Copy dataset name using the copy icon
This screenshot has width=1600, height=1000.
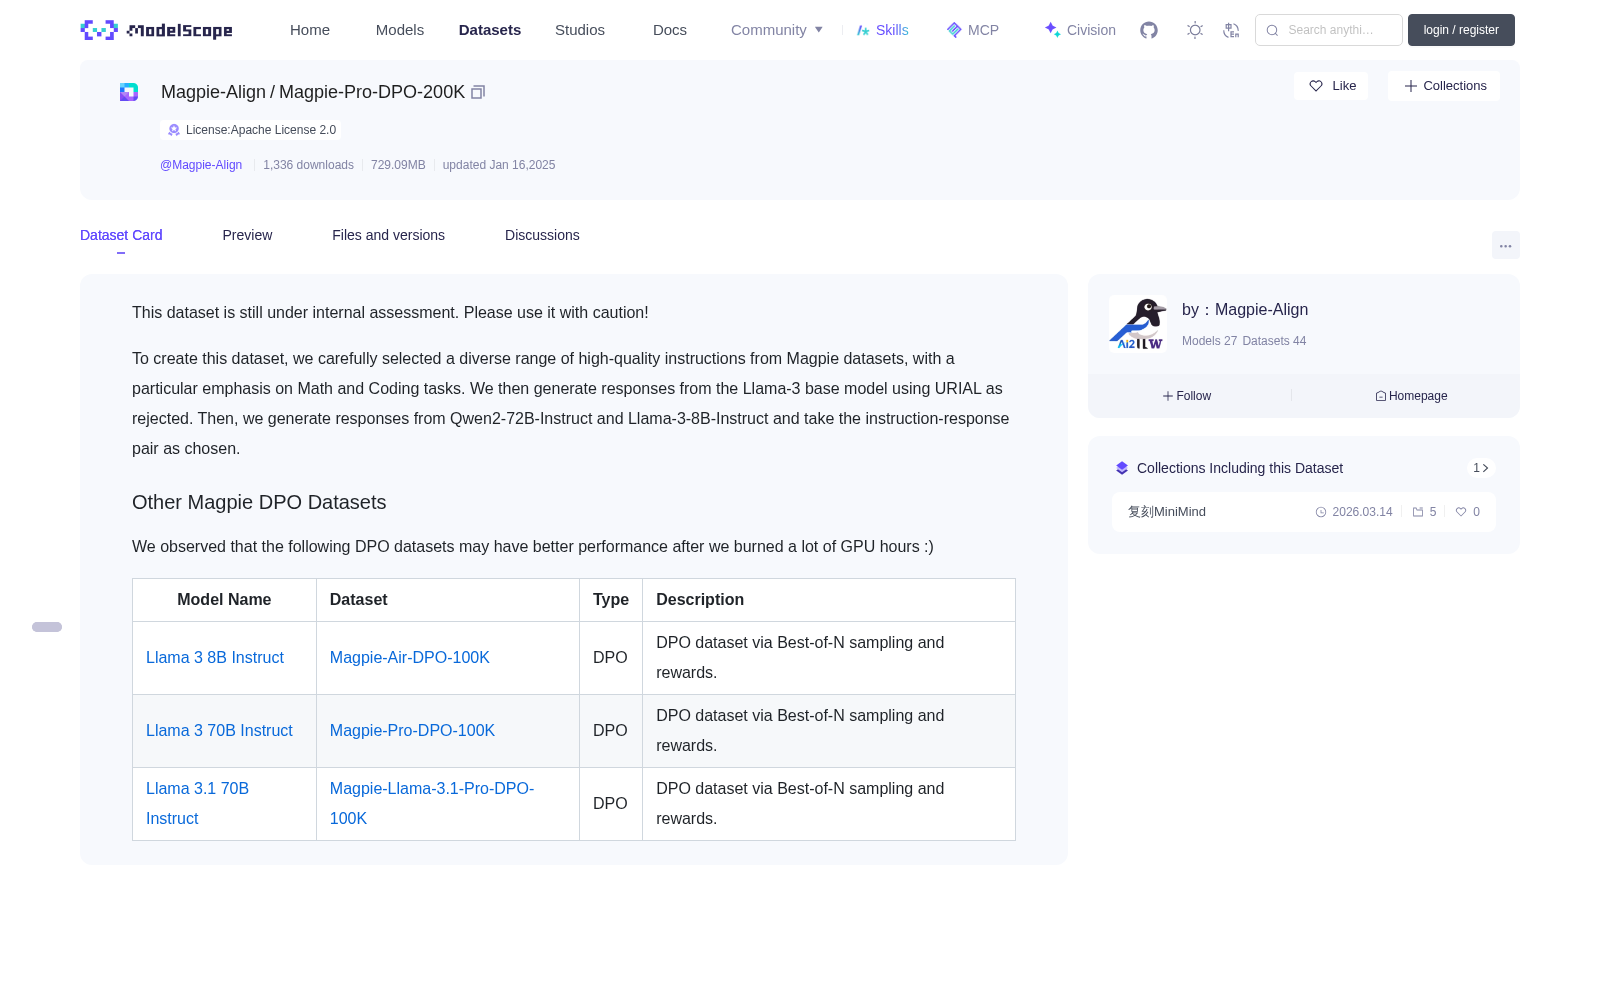[478, 92]
